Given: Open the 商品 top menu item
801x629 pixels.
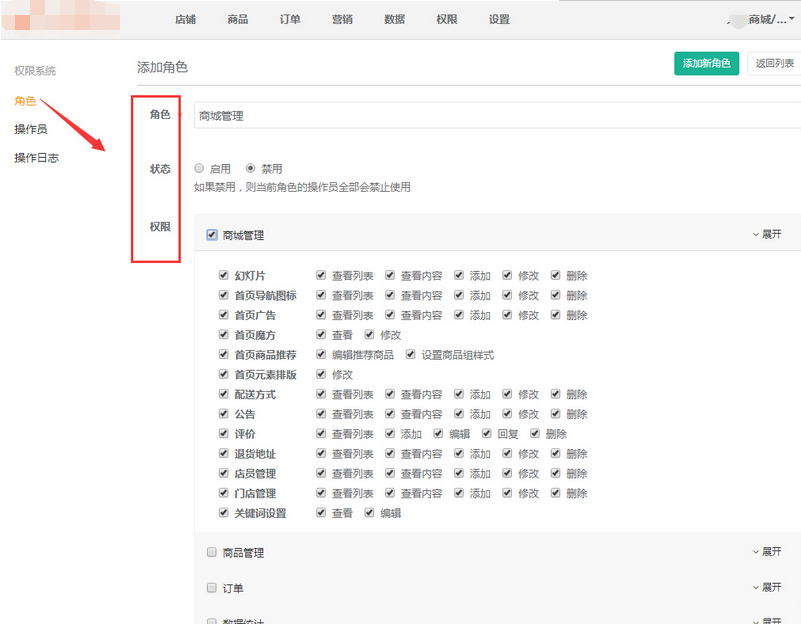Looking at the screenshot, I should (x=238, y=19).
